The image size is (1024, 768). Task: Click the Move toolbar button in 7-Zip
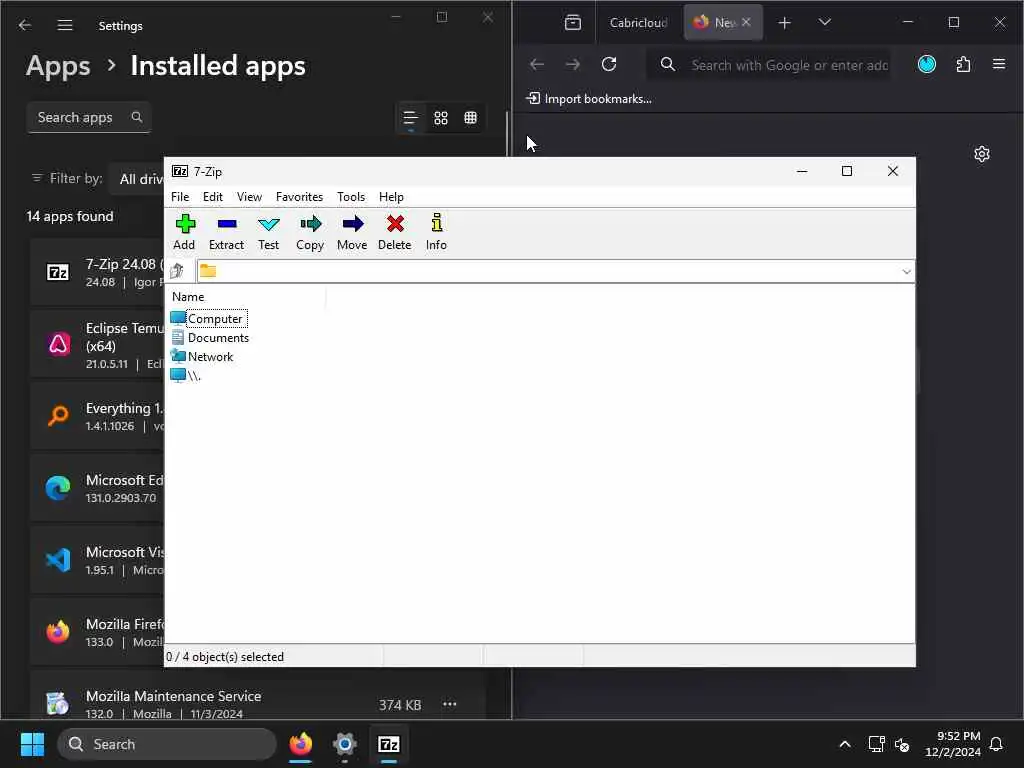click(352, 232)
